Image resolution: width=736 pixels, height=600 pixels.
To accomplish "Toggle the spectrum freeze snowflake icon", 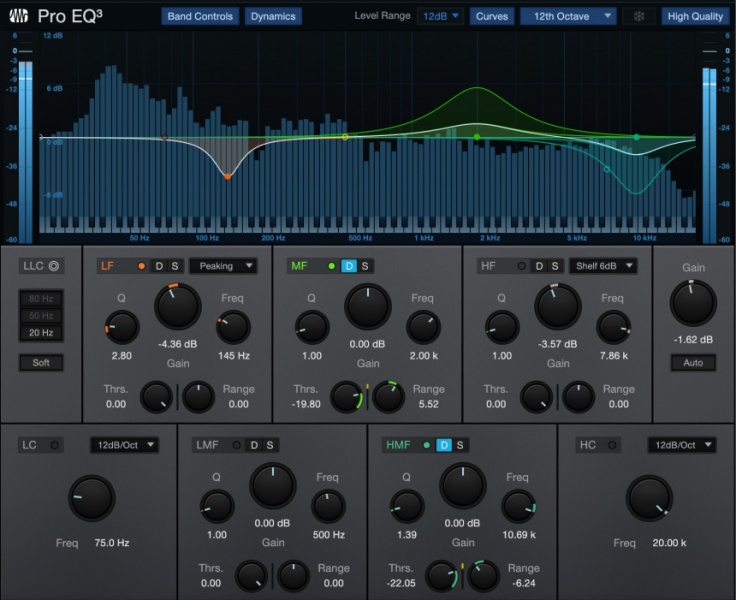I will click(x=638, y=16).
